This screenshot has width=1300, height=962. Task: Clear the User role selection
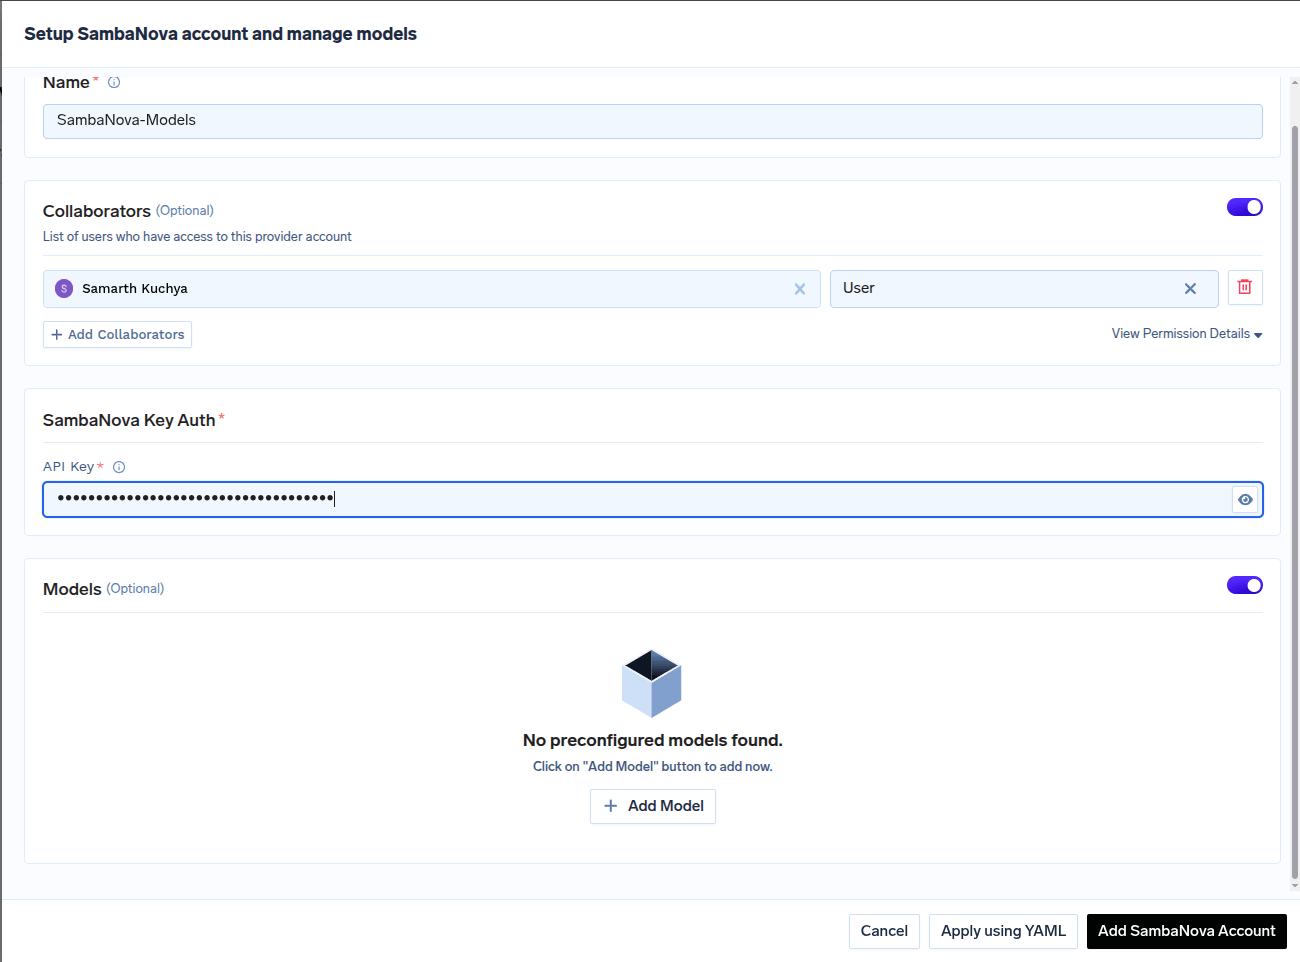(1190, 289)
